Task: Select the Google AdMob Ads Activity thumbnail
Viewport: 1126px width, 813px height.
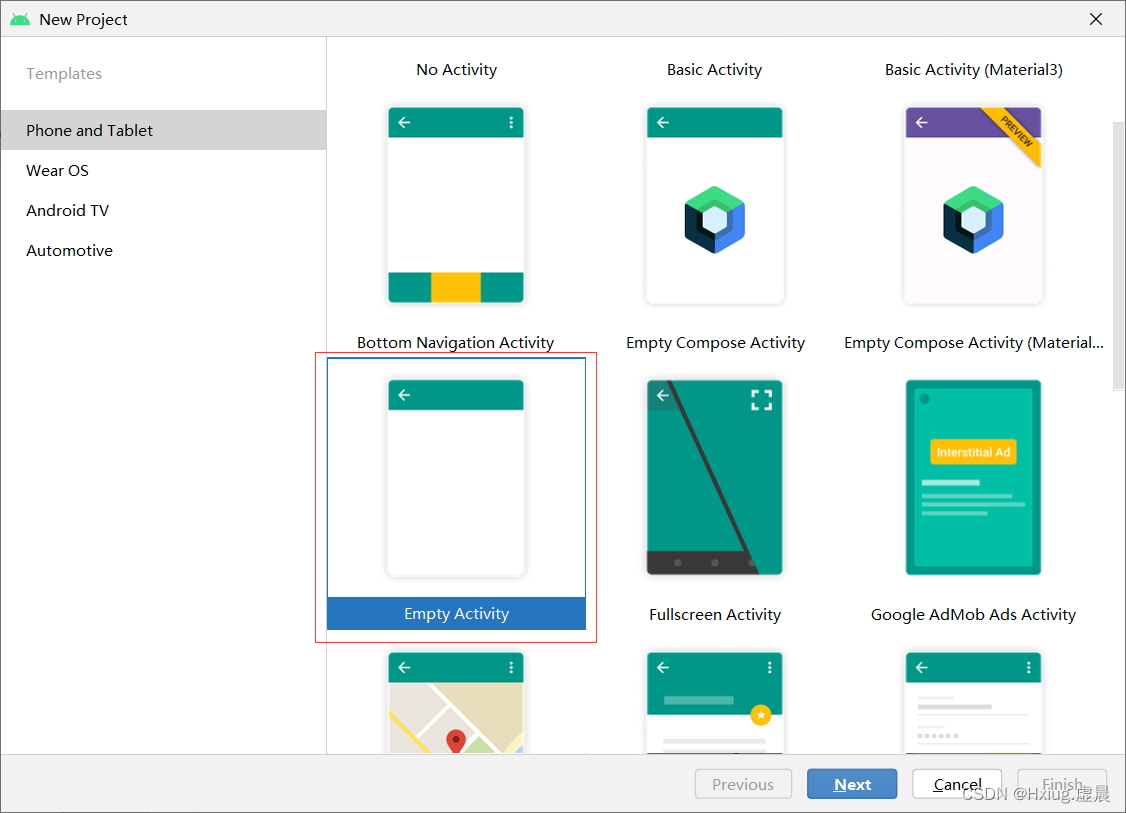Action: 973,478
